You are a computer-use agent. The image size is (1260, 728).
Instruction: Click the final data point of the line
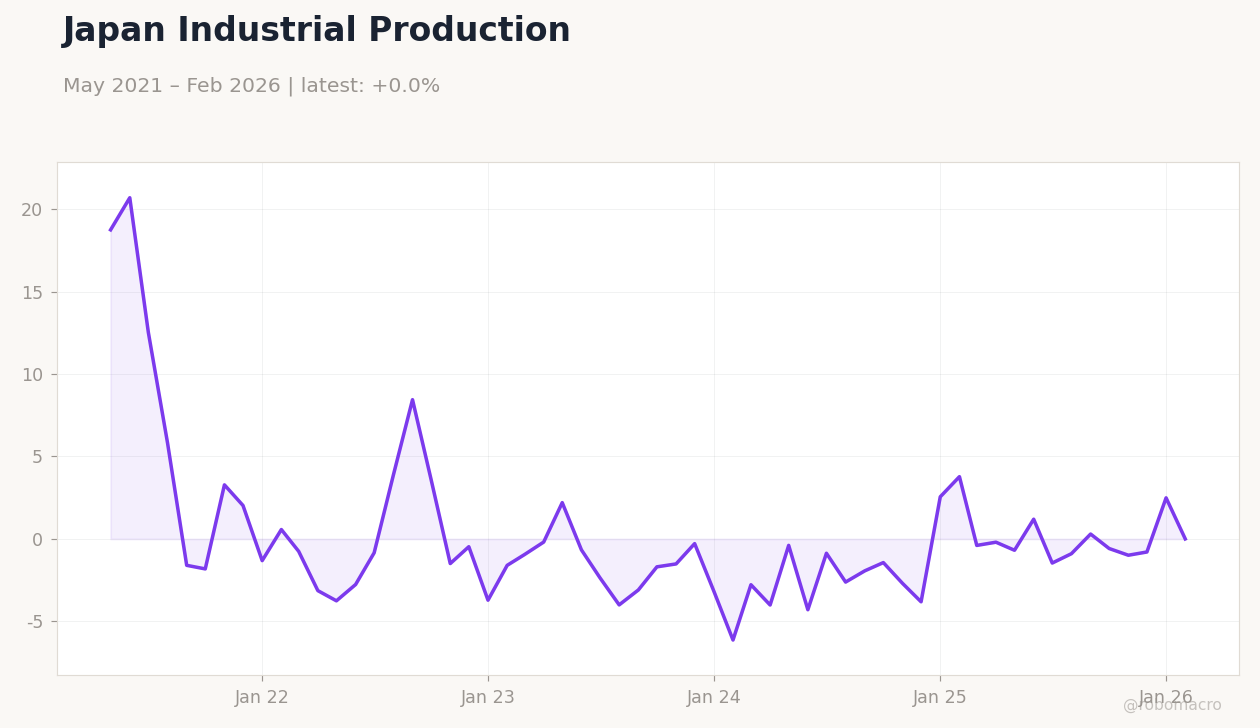point(1185,539)
